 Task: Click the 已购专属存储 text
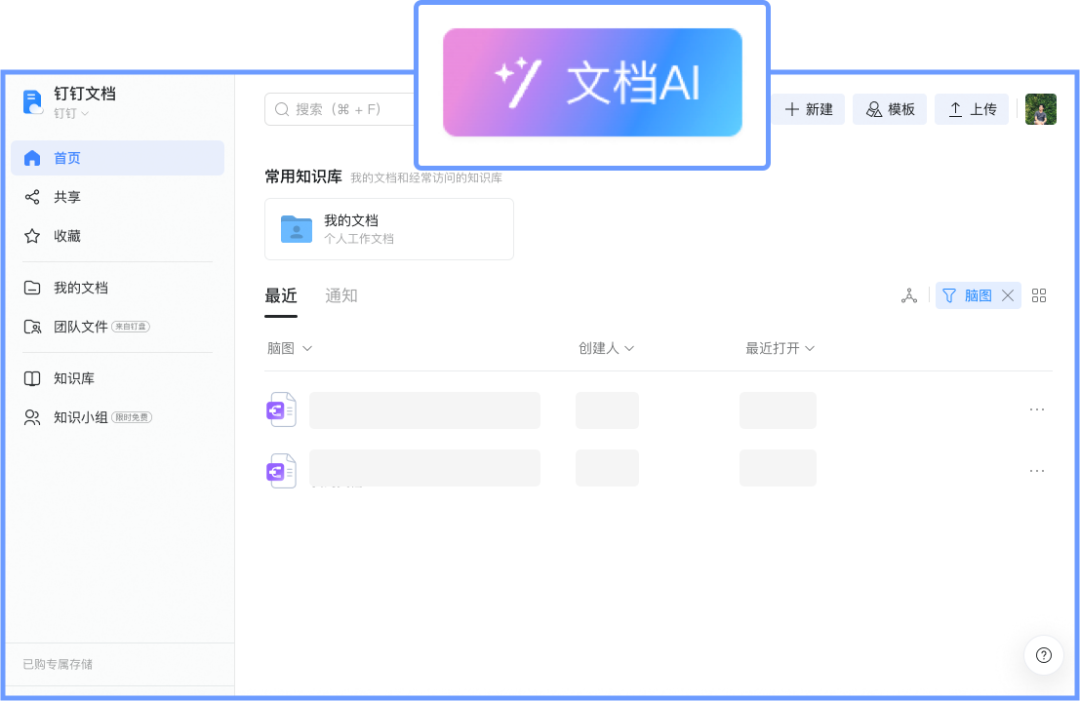tap(58, 664)
